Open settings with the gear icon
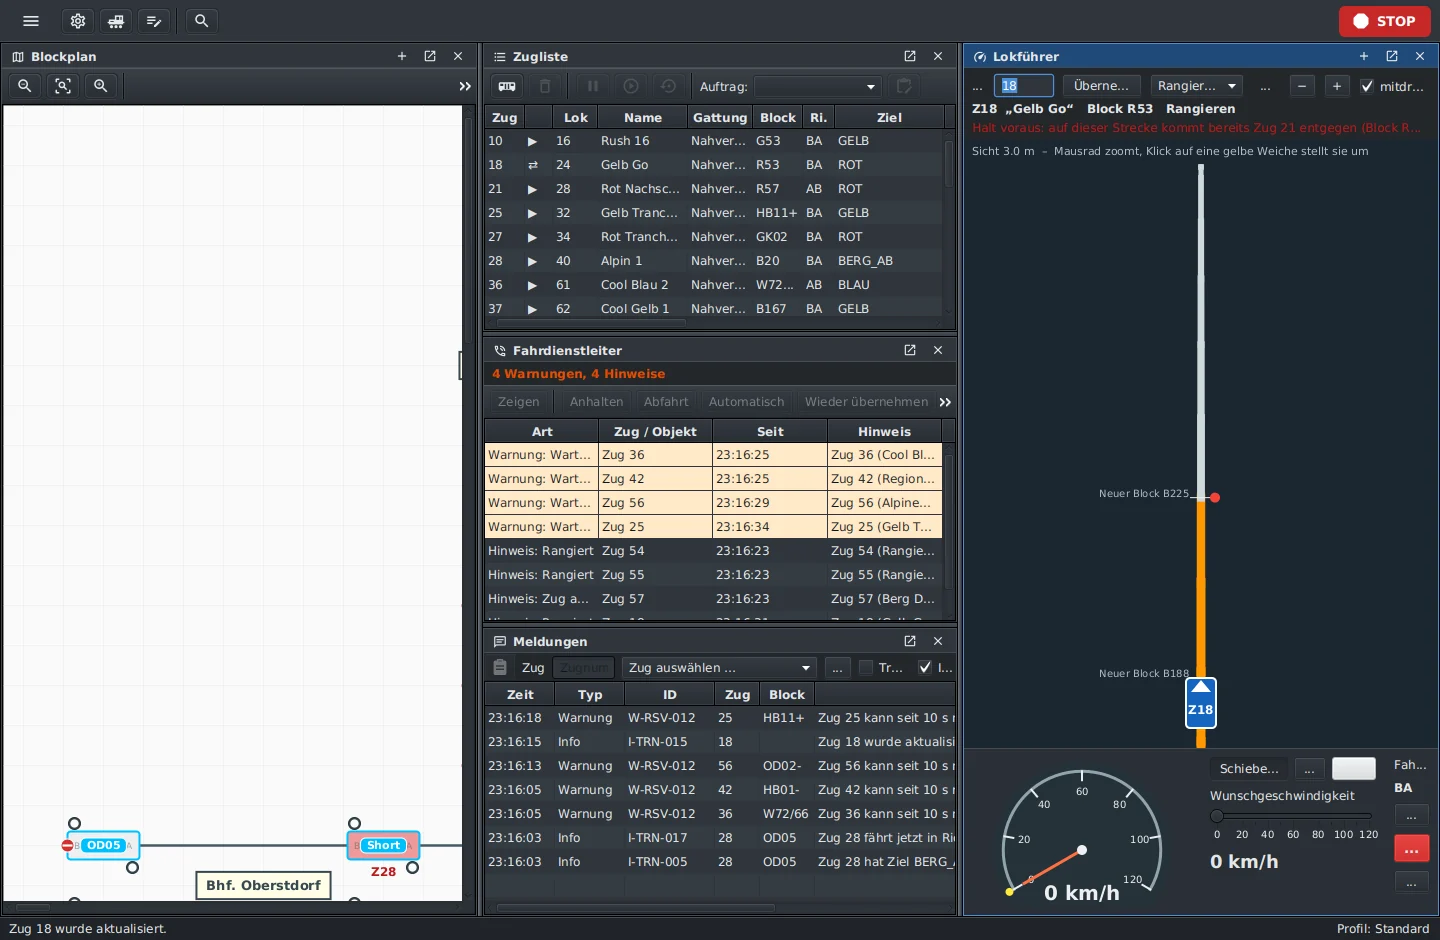The width and height of the screenshot is (1440, 940). pos(78,21)
